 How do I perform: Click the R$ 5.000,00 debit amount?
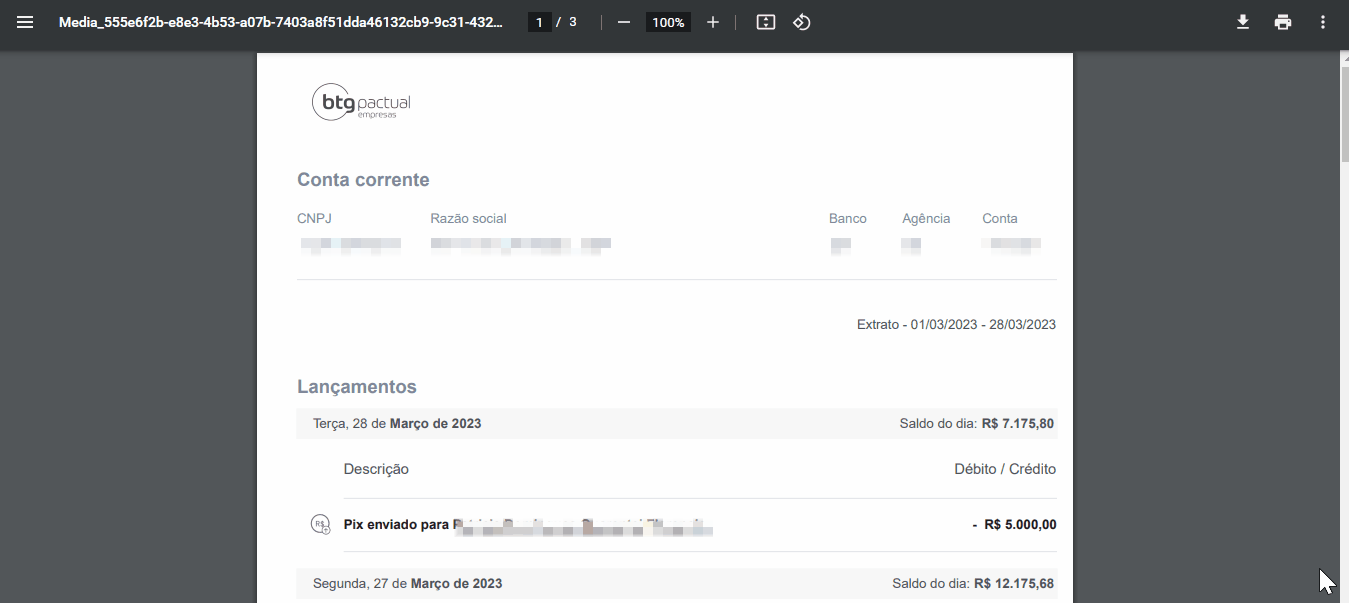tap(1019, 525)
